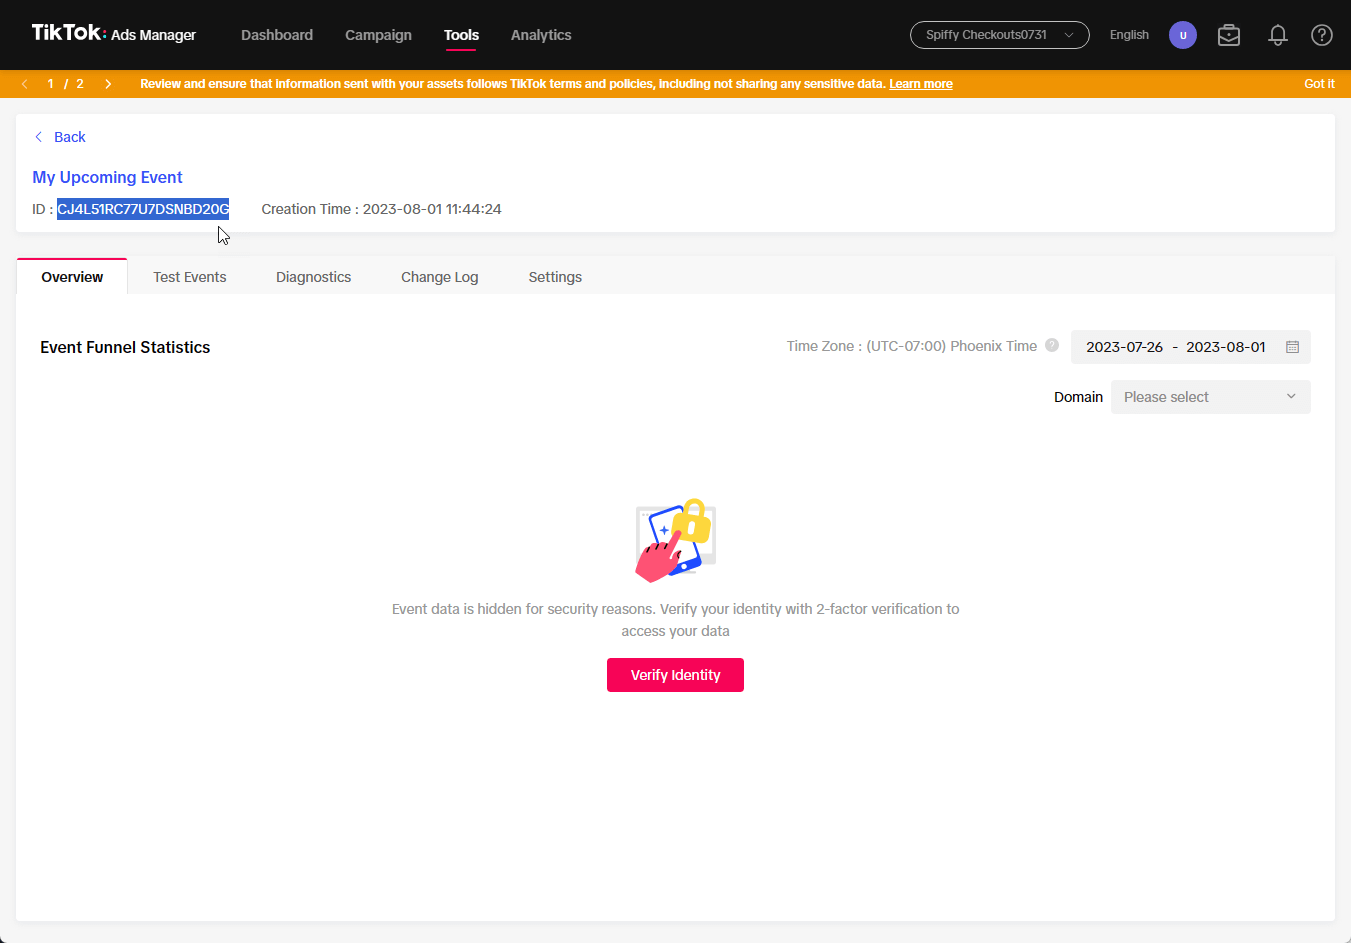The width and height of the screenshot is (1351, 943).
Task: Switch to the Overview tab
Action: (x=72, y=277)
